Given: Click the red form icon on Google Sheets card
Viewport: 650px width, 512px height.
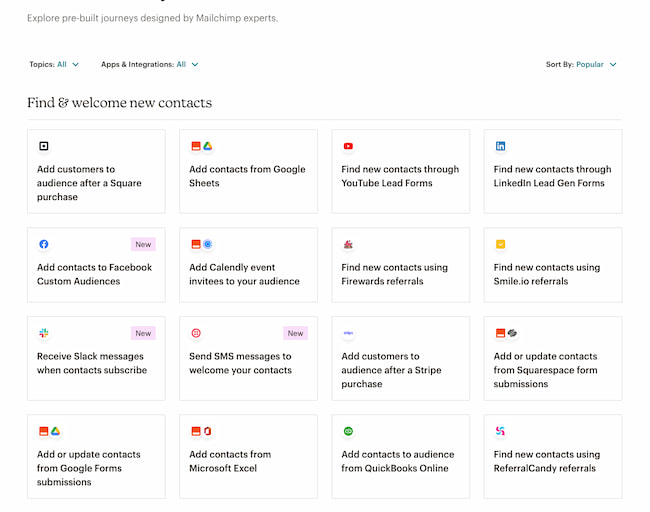Looking at the screenshot, I should [196, 146].
